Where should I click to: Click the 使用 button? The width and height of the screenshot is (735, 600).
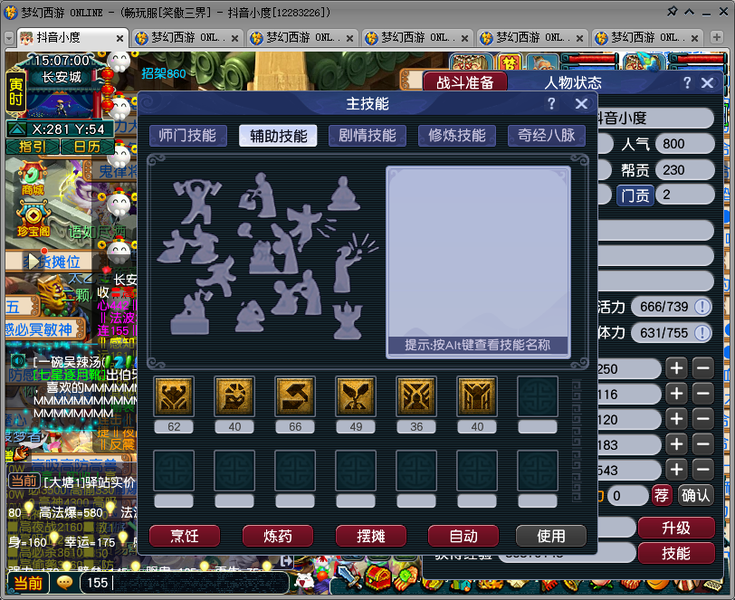(551, 536)
